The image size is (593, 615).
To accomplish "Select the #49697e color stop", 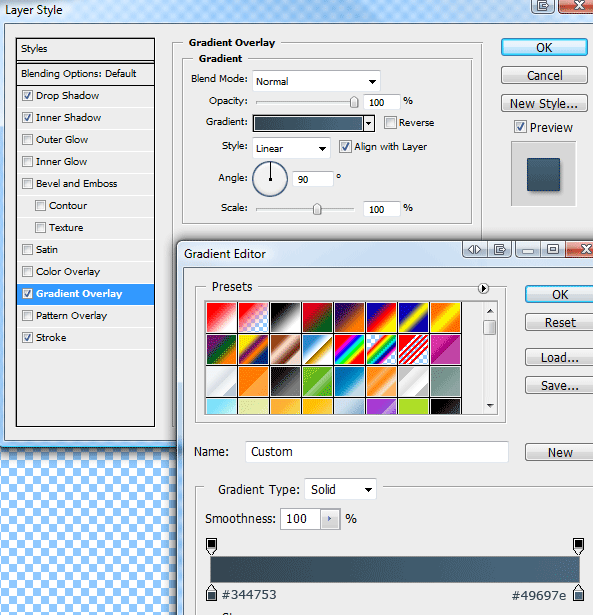I will click(x=578, y=593).
